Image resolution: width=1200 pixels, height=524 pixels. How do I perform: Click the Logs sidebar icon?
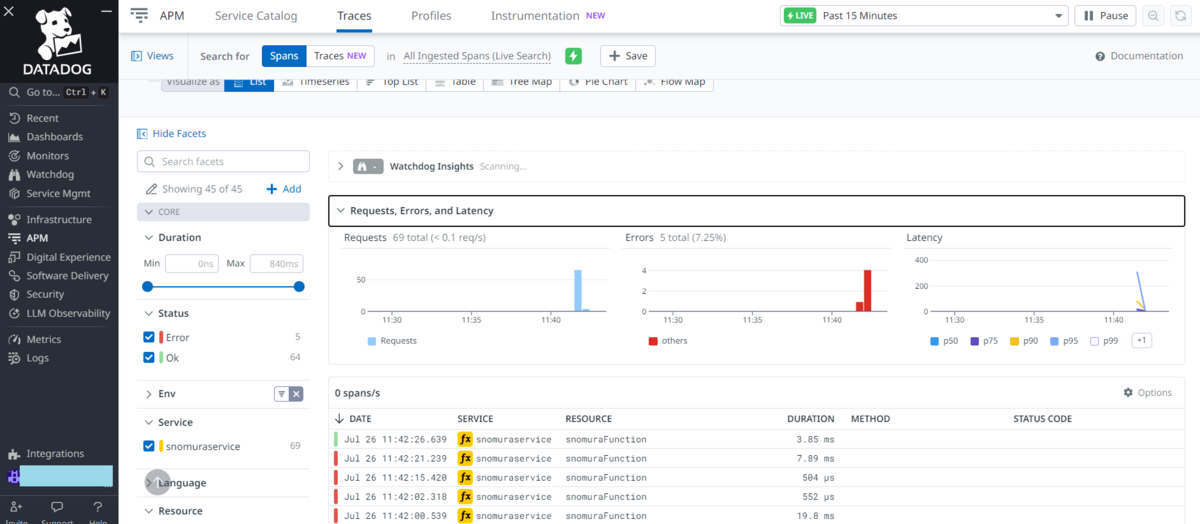[14, 358]
